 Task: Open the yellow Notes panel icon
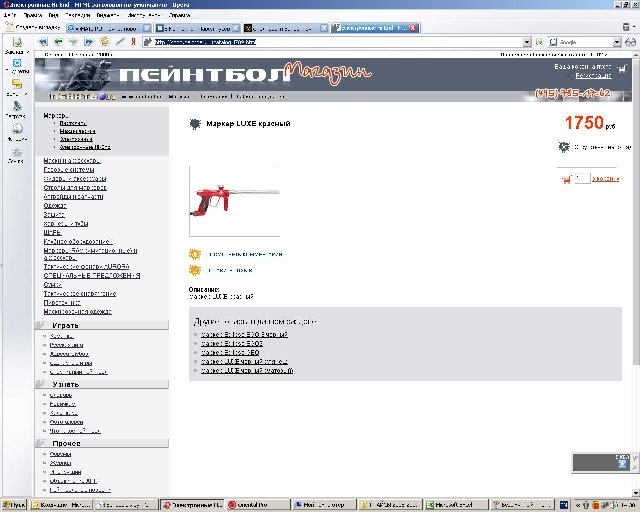(17, 84)
